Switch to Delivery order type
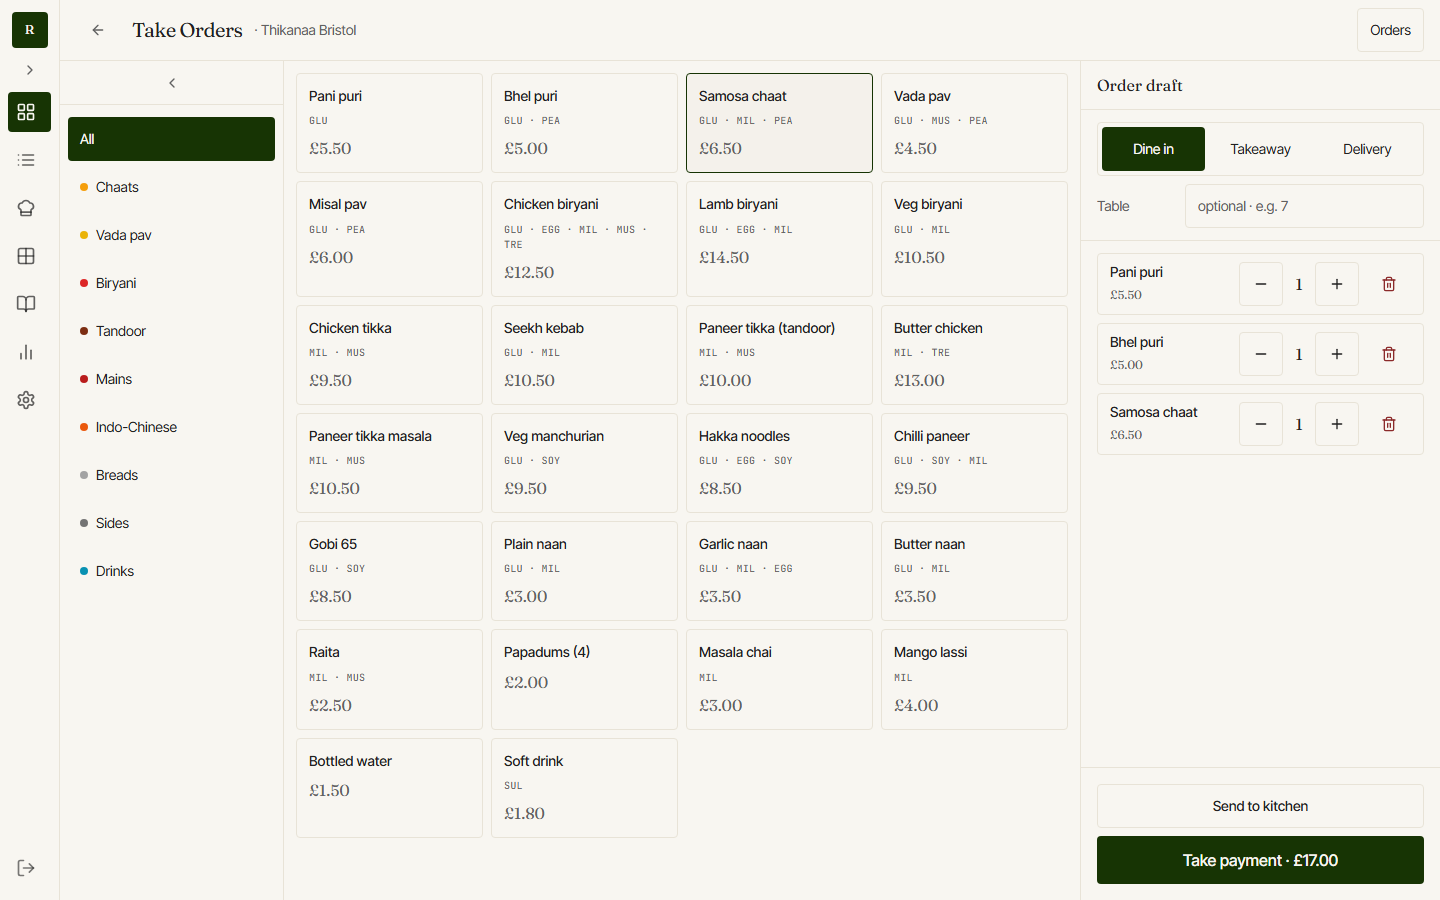Image resolution: width=1440 pixels, height=900 pixels. coord(1367,149)
